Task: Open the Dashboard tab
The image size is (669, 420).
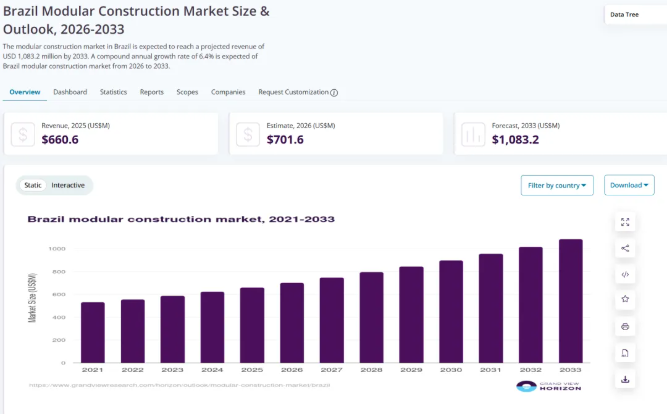Action: point(70,92)
